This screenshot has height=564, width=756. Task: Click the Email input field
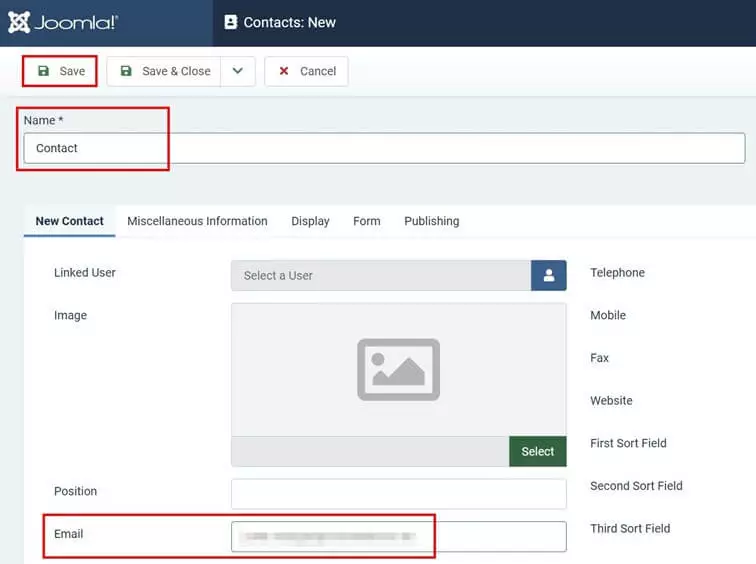(399, 537)
